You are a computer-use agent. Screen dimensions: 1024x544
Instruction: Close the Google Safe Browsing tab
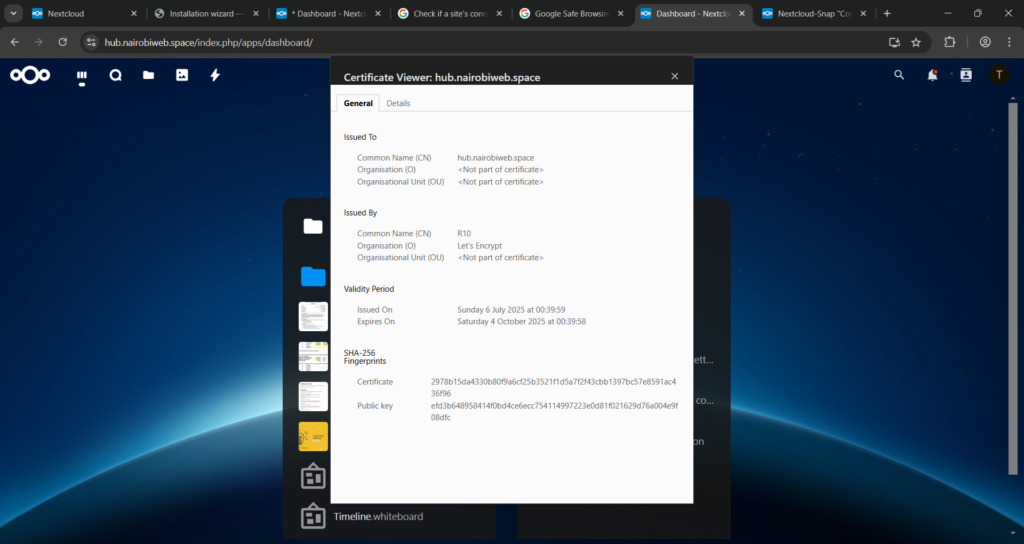pos(620,13)
